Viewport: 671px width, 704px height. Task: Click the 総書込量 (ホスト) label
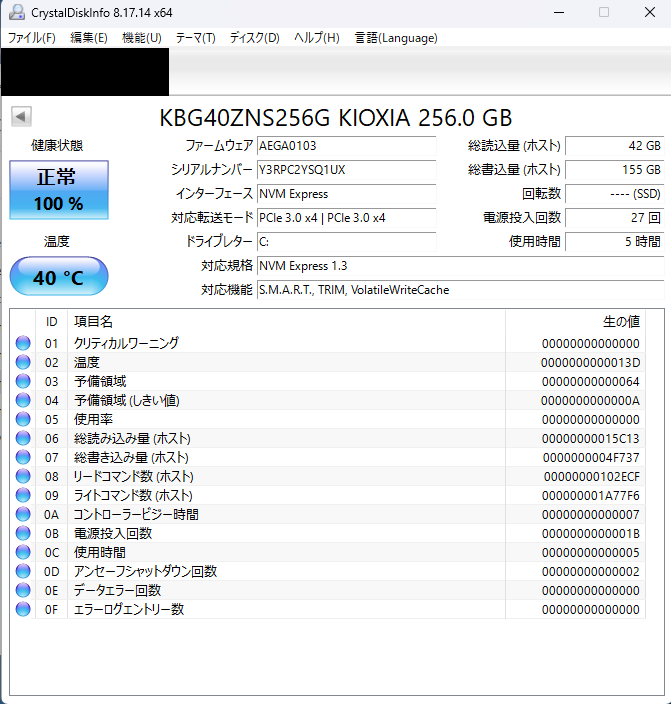pyautogui.click(x=514, y=170)
